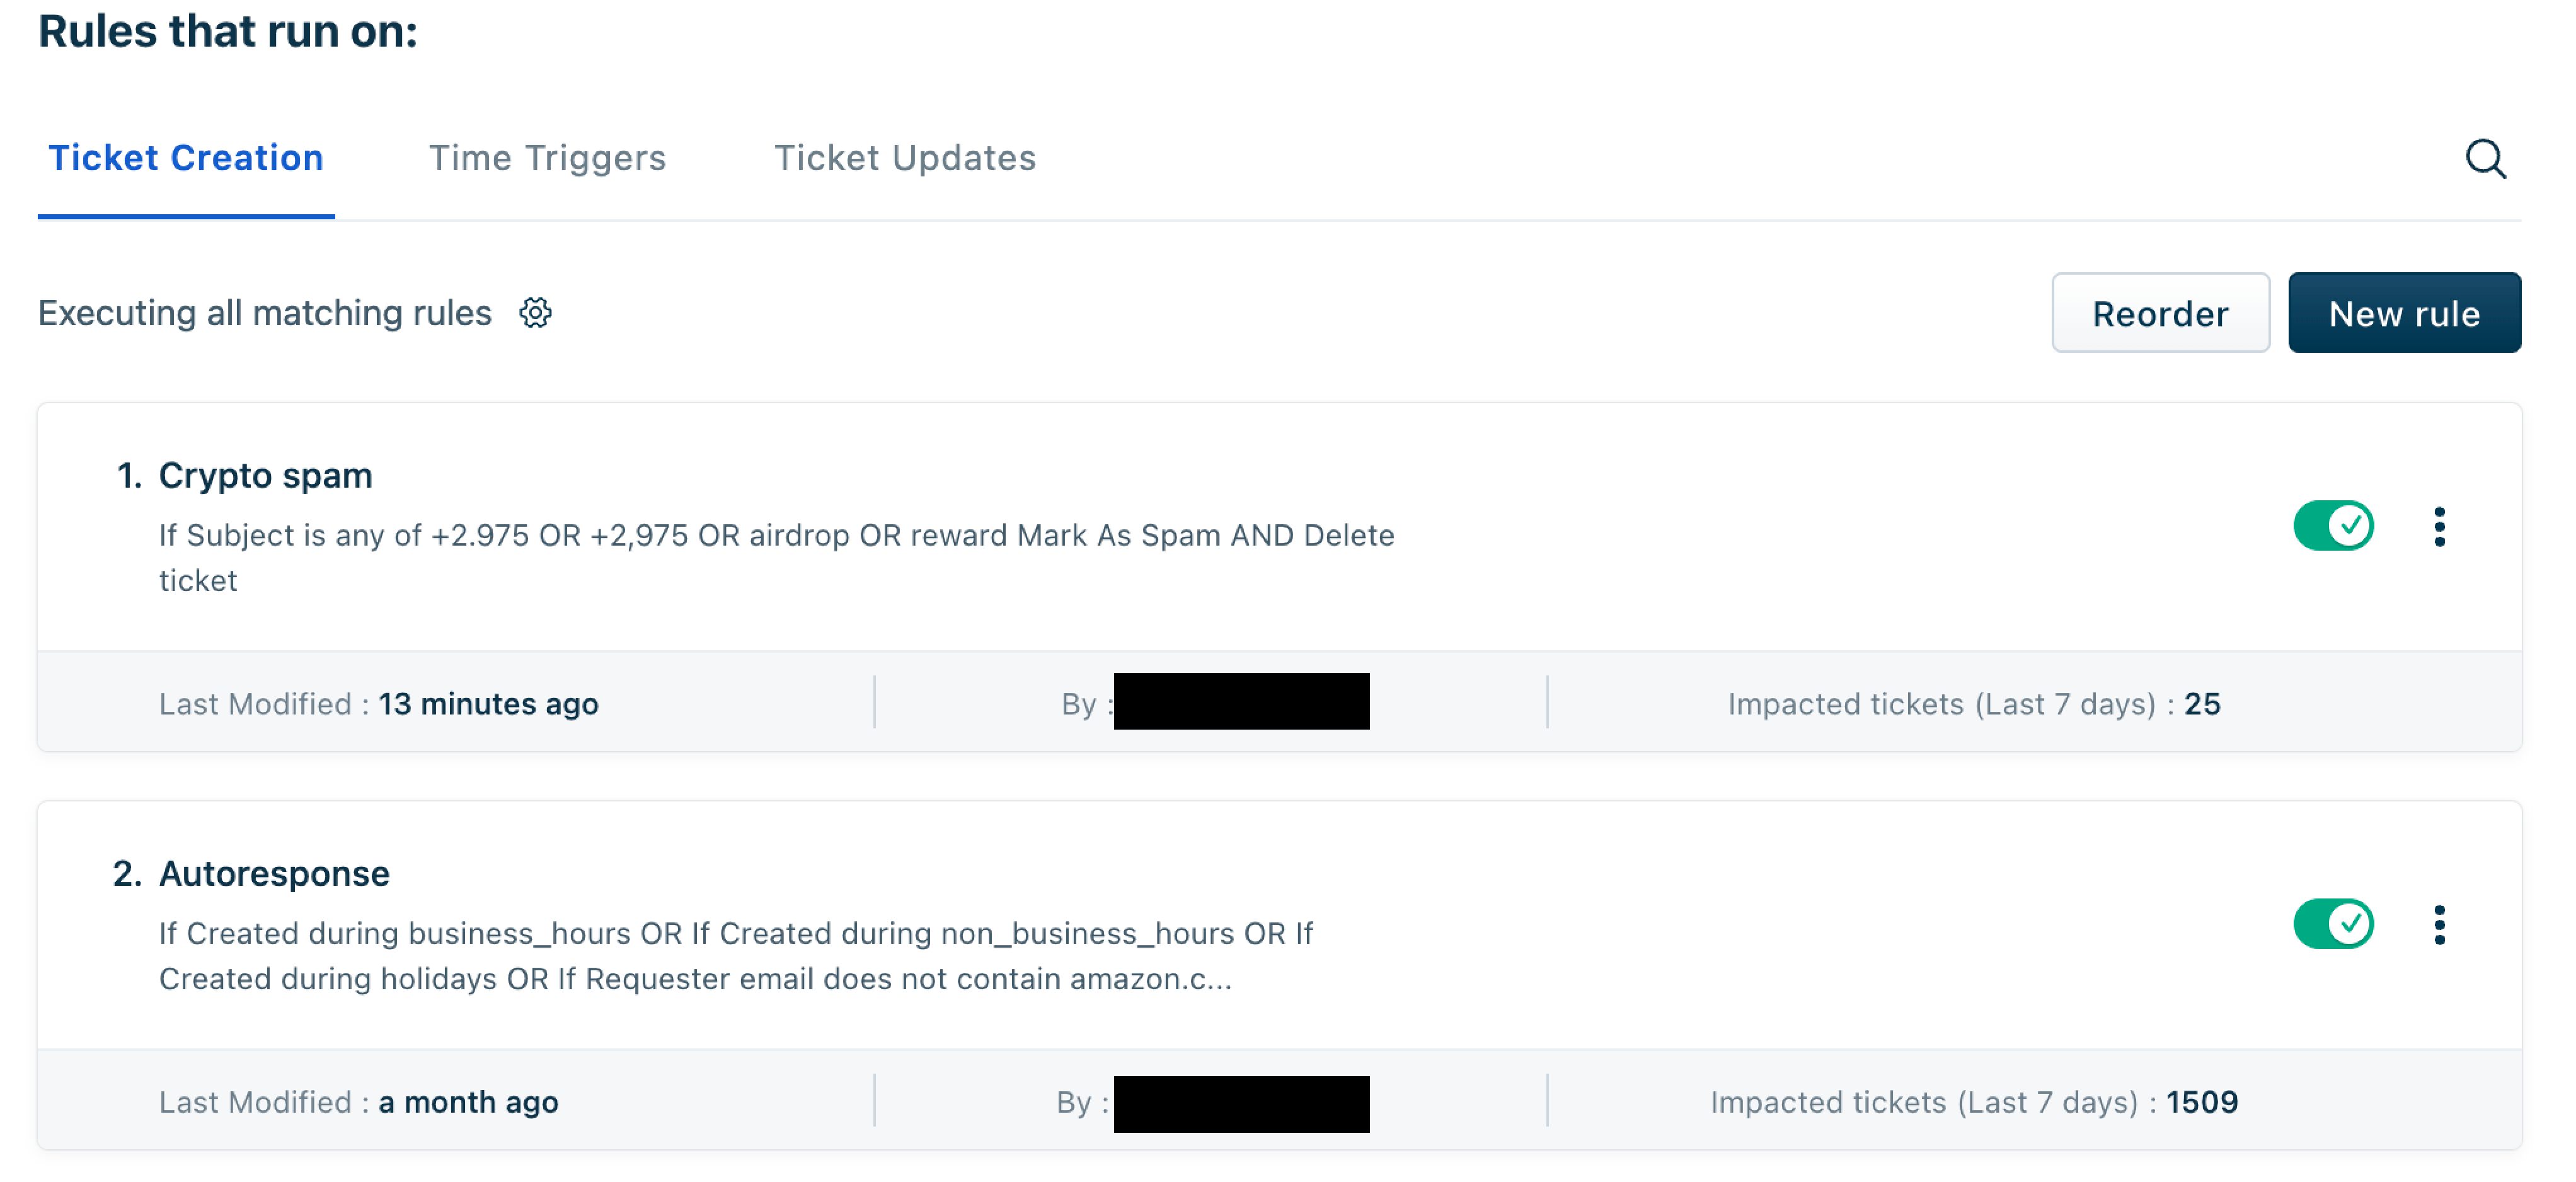Disable the Crypto spam rule toggle
Screen dimensions: 2576x1182
(x=2333, y=525)
